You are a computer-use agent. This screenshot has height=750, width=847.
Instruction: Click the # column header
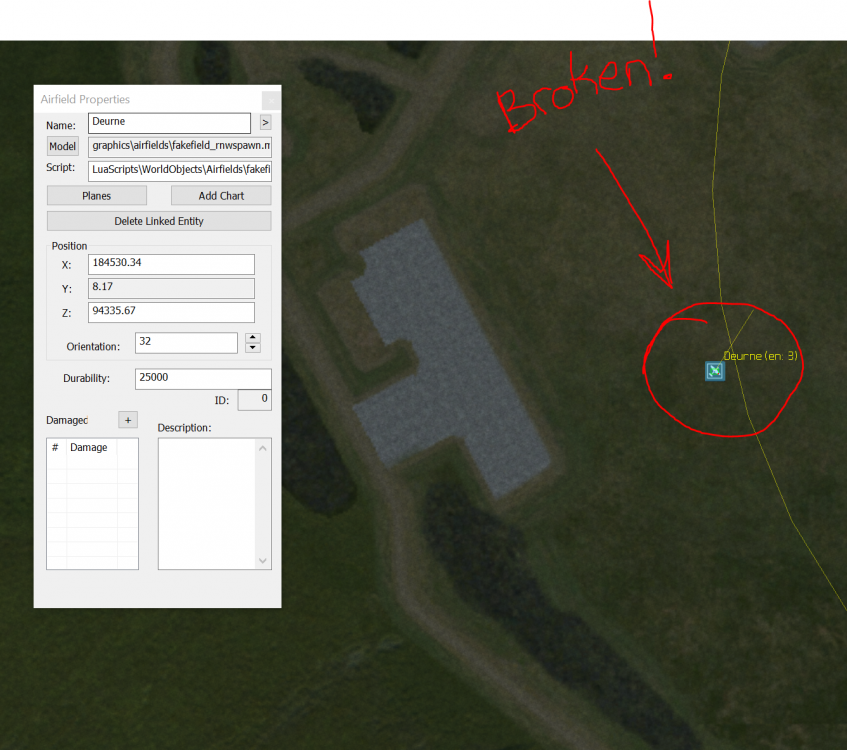click(x=56, y=447)
